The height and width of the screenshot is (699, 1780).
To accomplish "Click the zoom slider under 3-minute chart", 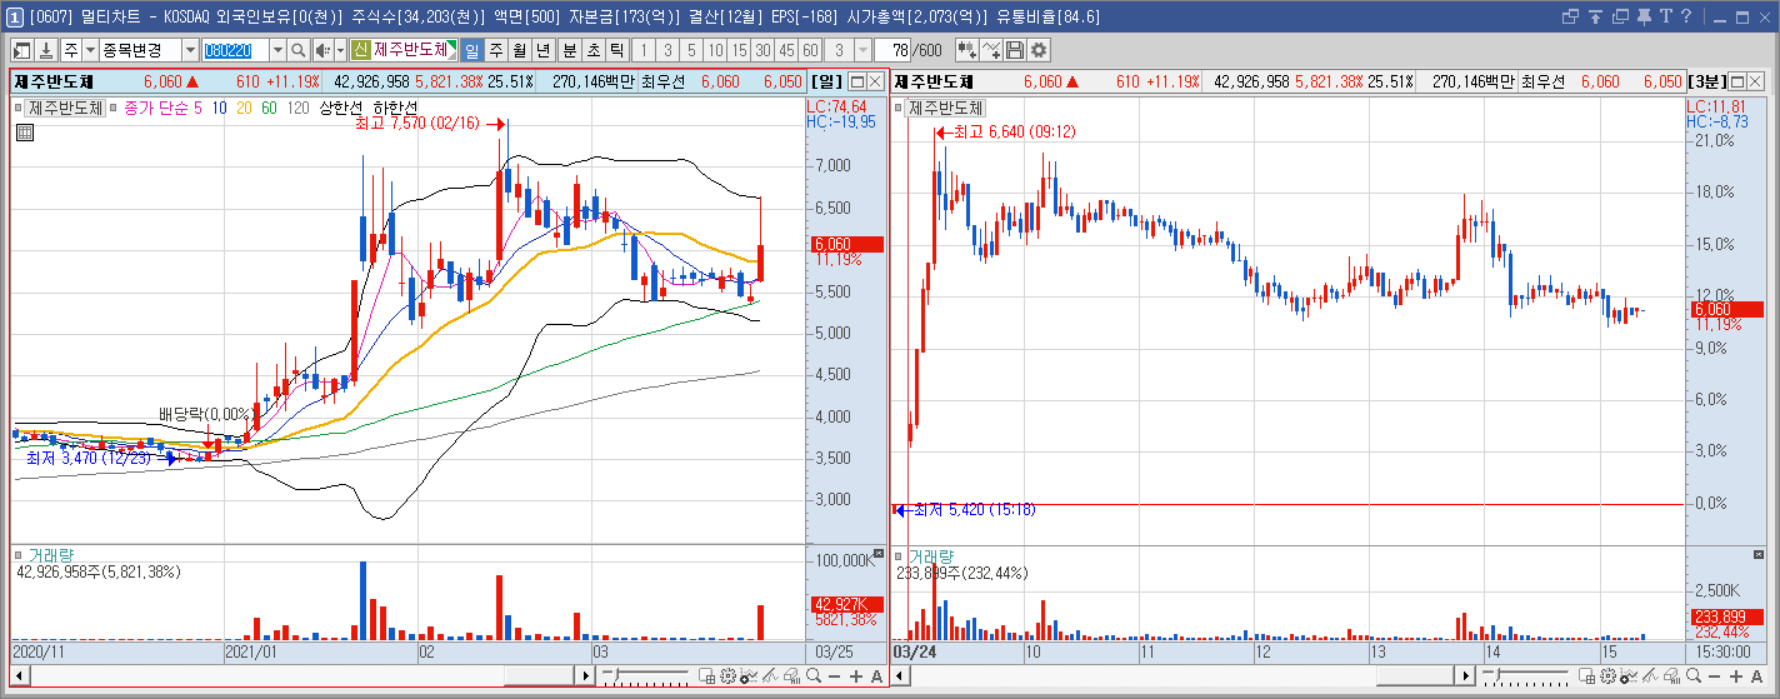I will coord(1525,677).
